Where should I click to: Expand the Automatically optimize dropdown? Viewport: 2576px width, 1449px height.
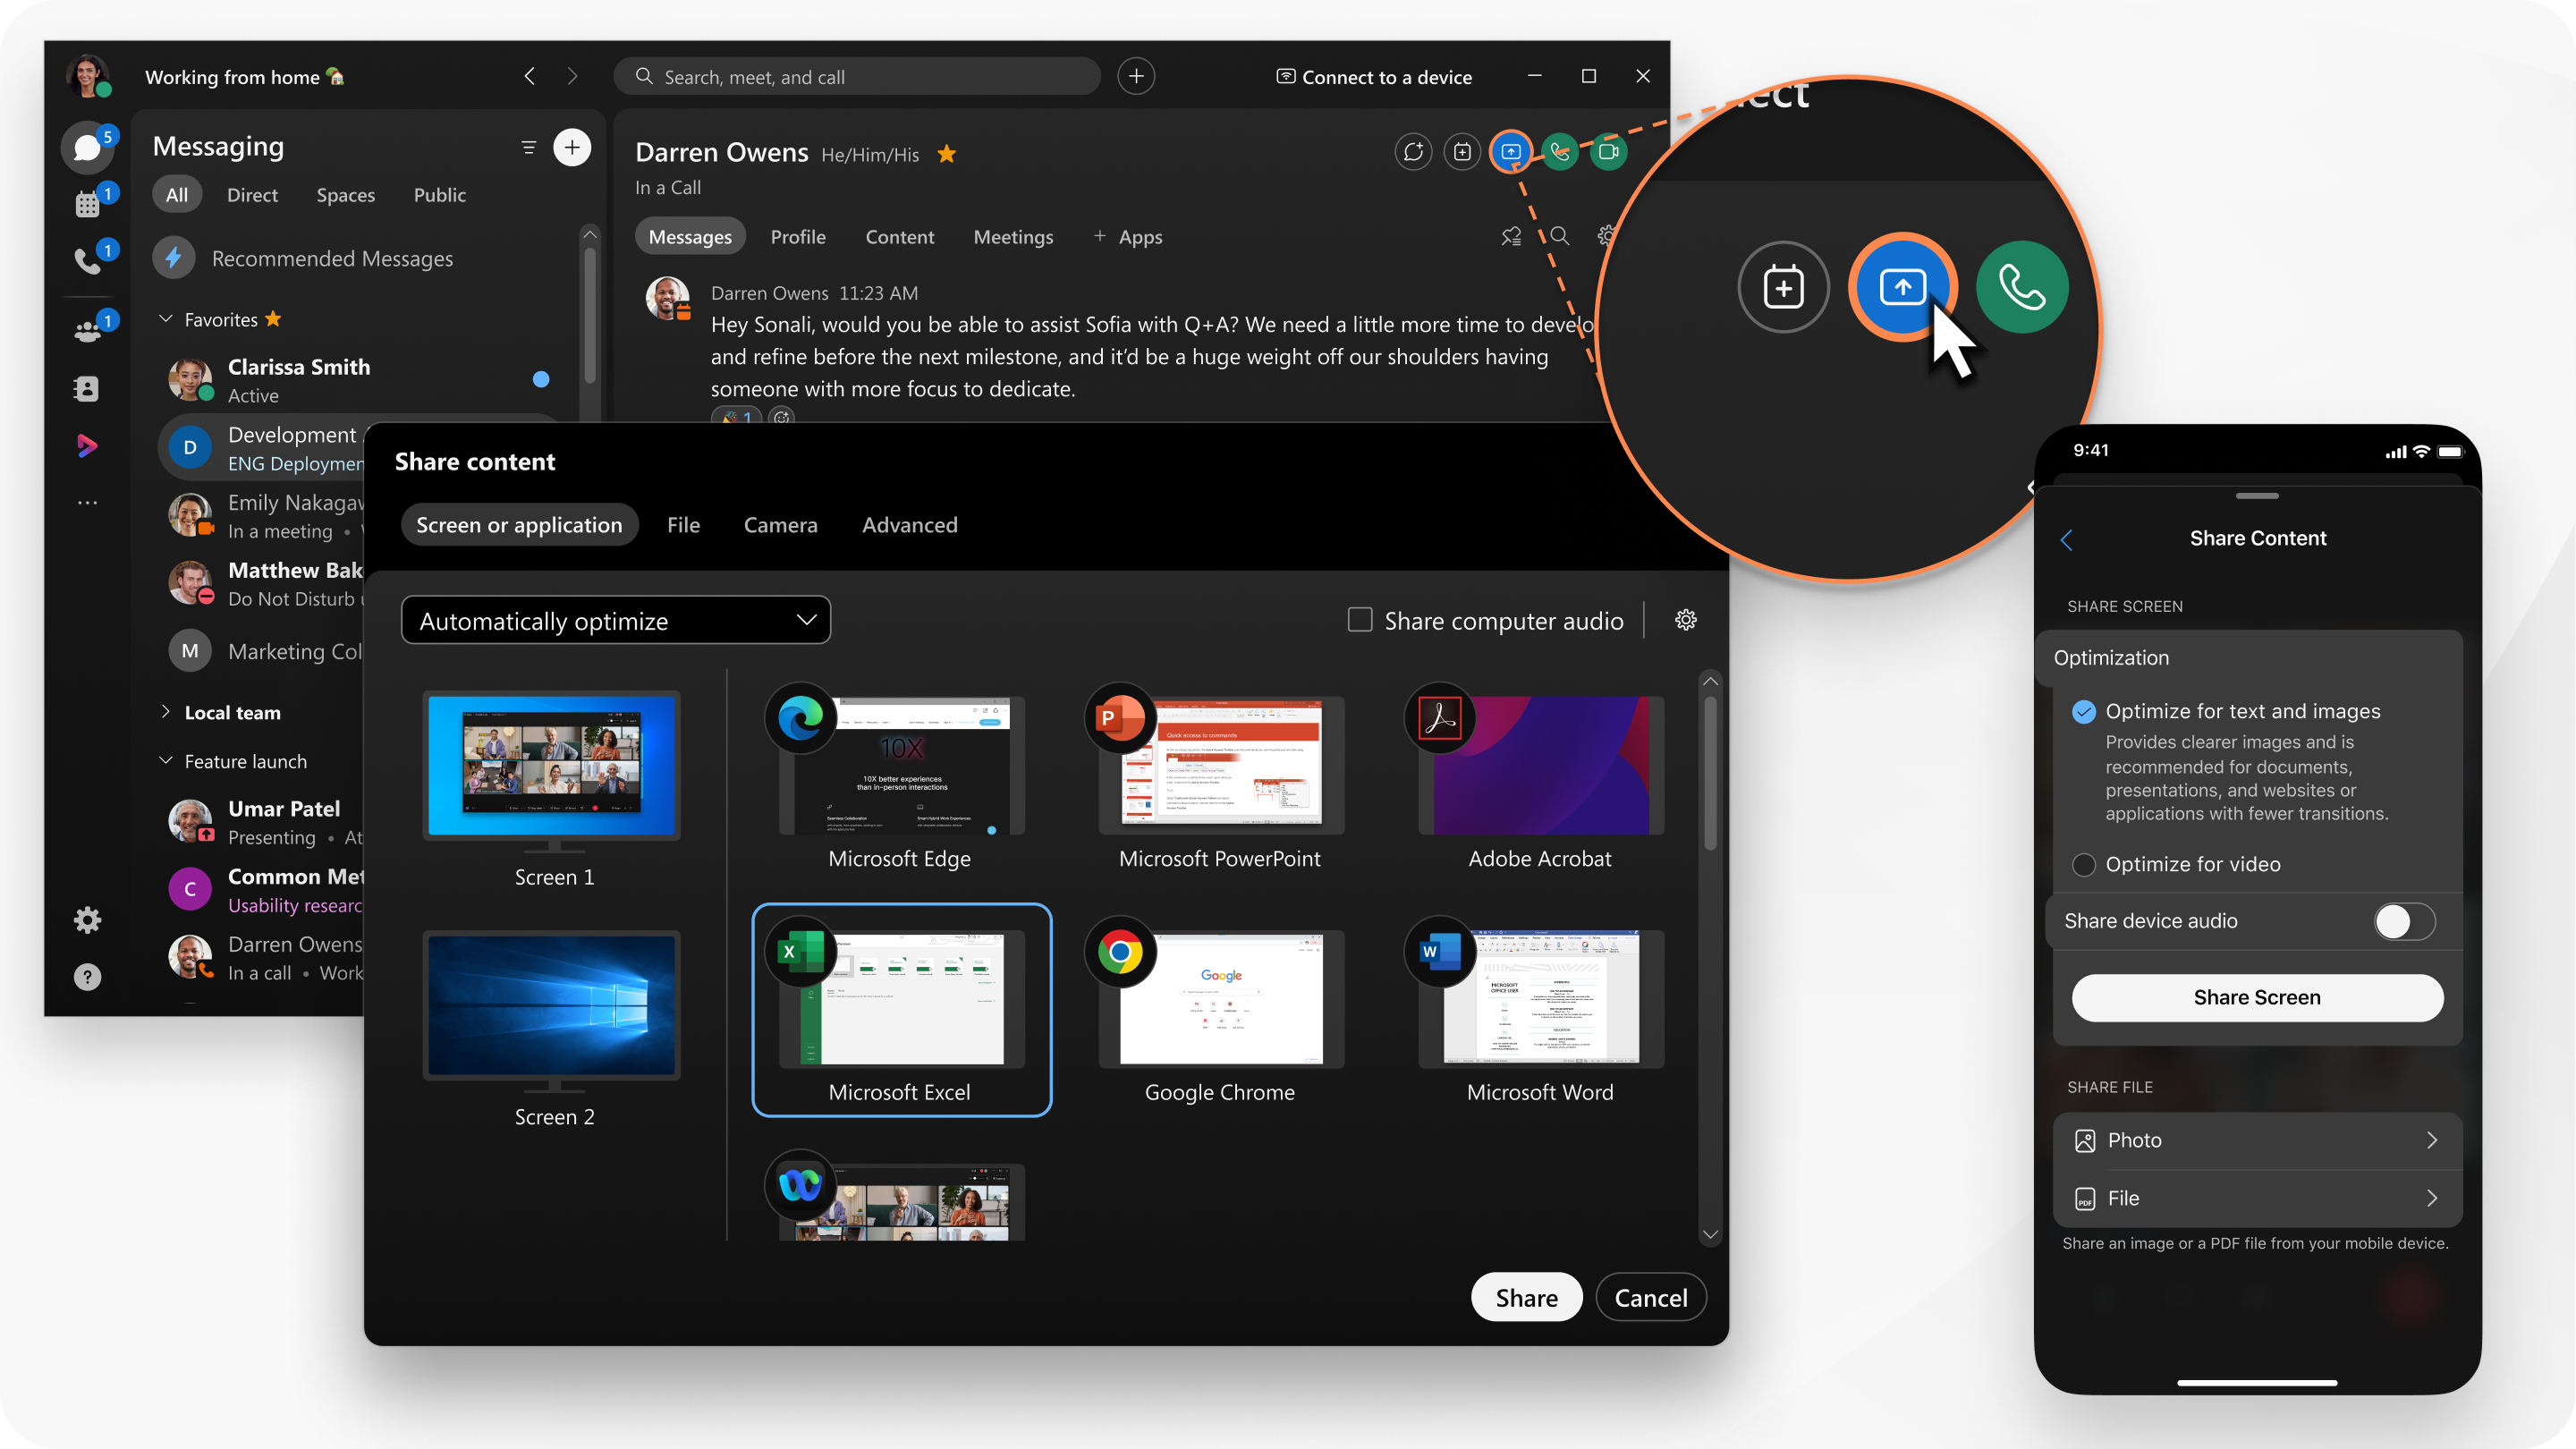(x=615, y=619)
